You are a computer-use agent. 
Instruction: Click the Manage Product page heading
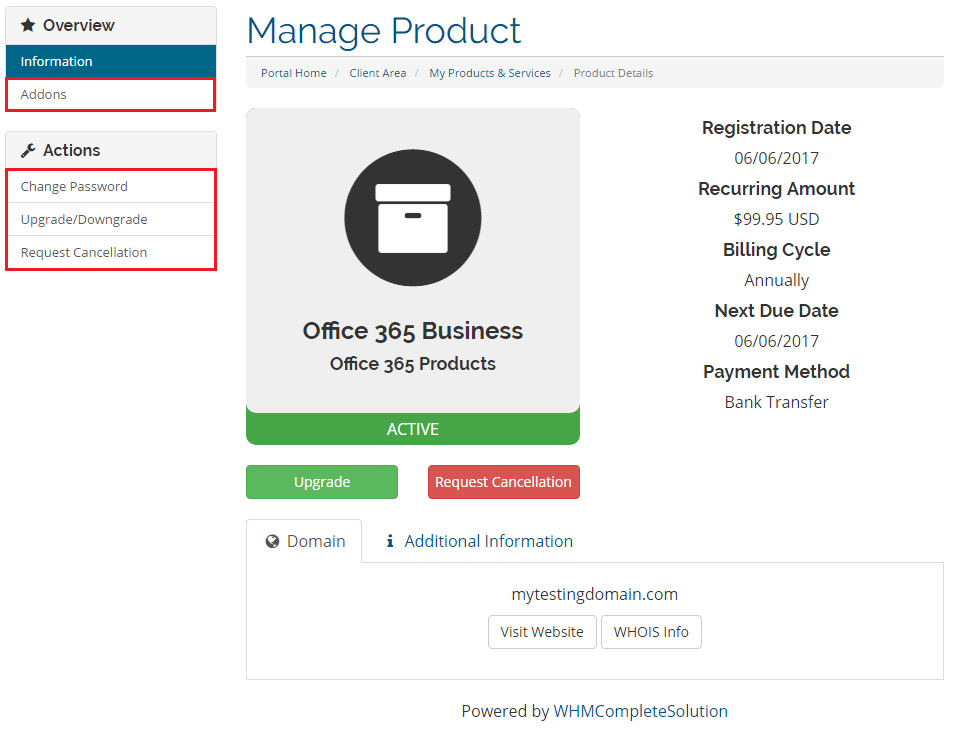coord(384,31)
